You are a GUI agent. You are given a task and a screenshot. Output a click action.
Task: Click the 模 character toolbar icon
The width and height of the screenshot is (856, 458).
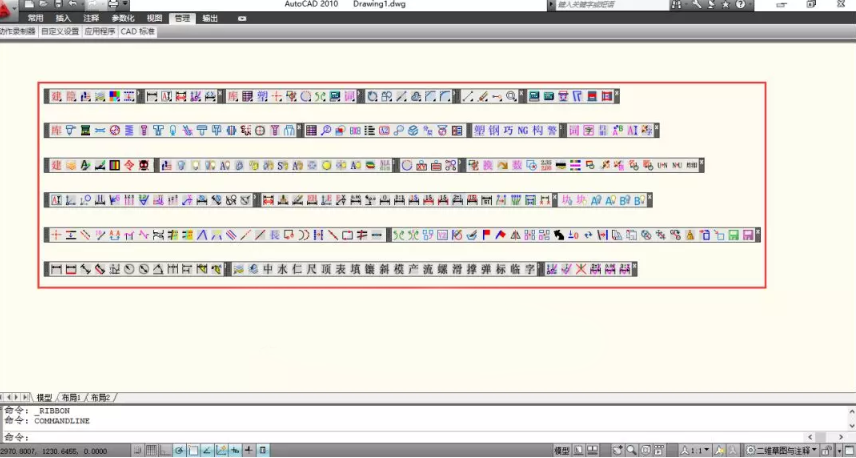tap(399, 269)
